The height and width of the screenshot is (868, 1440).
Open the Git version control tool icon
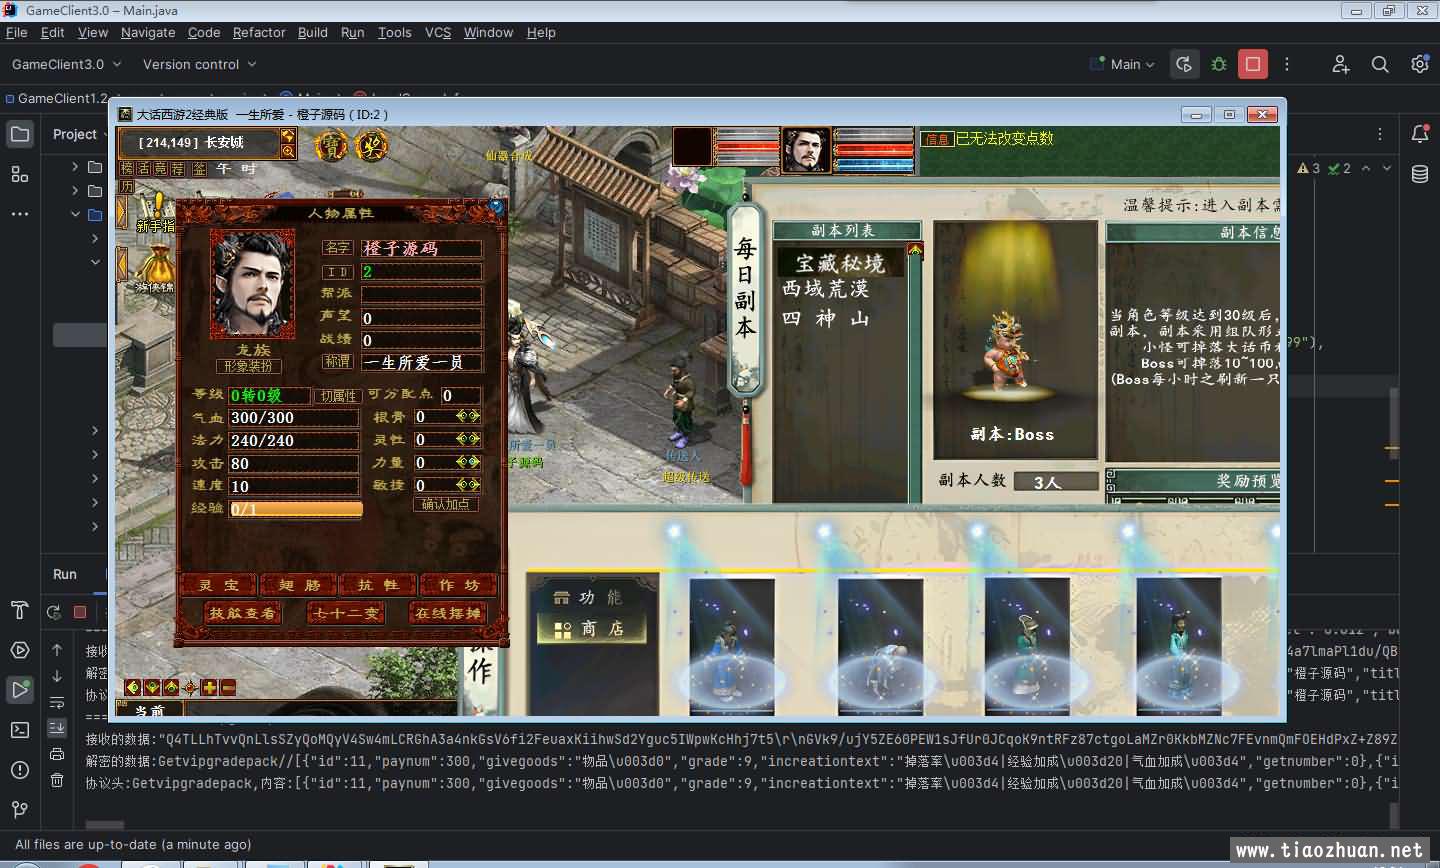(20, 809)
